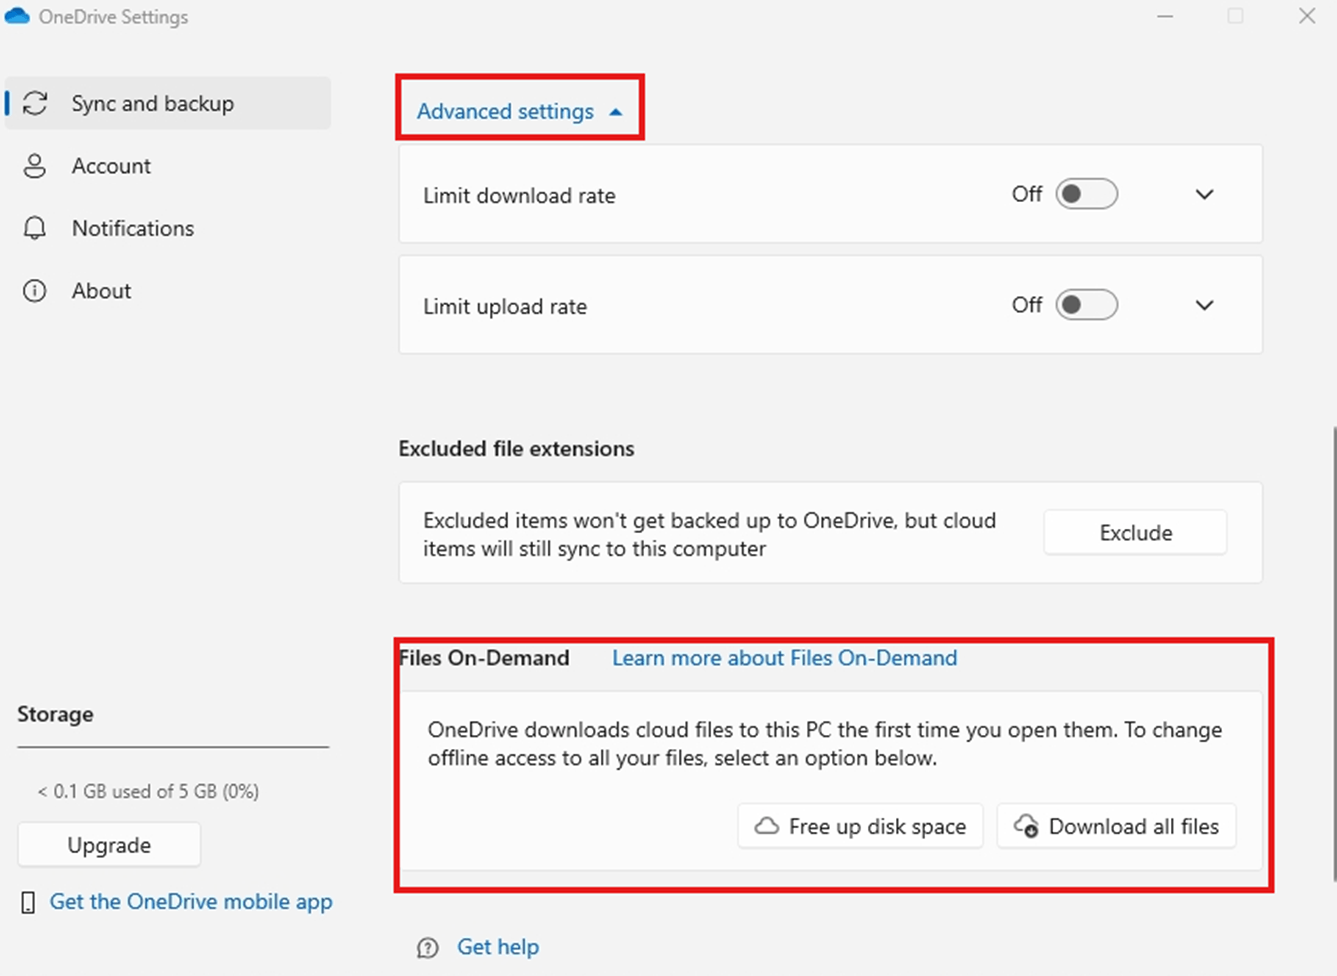
Task: Minimize the OneDrive Settings window
Action: tap(1165, 16)
